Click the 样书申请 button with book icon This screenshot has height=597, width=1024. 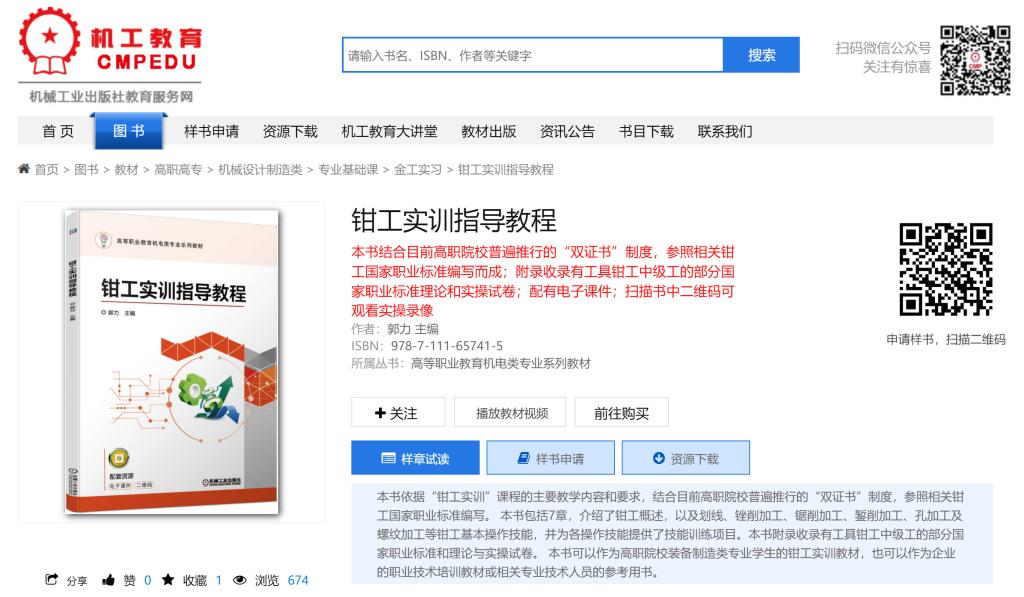click(551, 458)
